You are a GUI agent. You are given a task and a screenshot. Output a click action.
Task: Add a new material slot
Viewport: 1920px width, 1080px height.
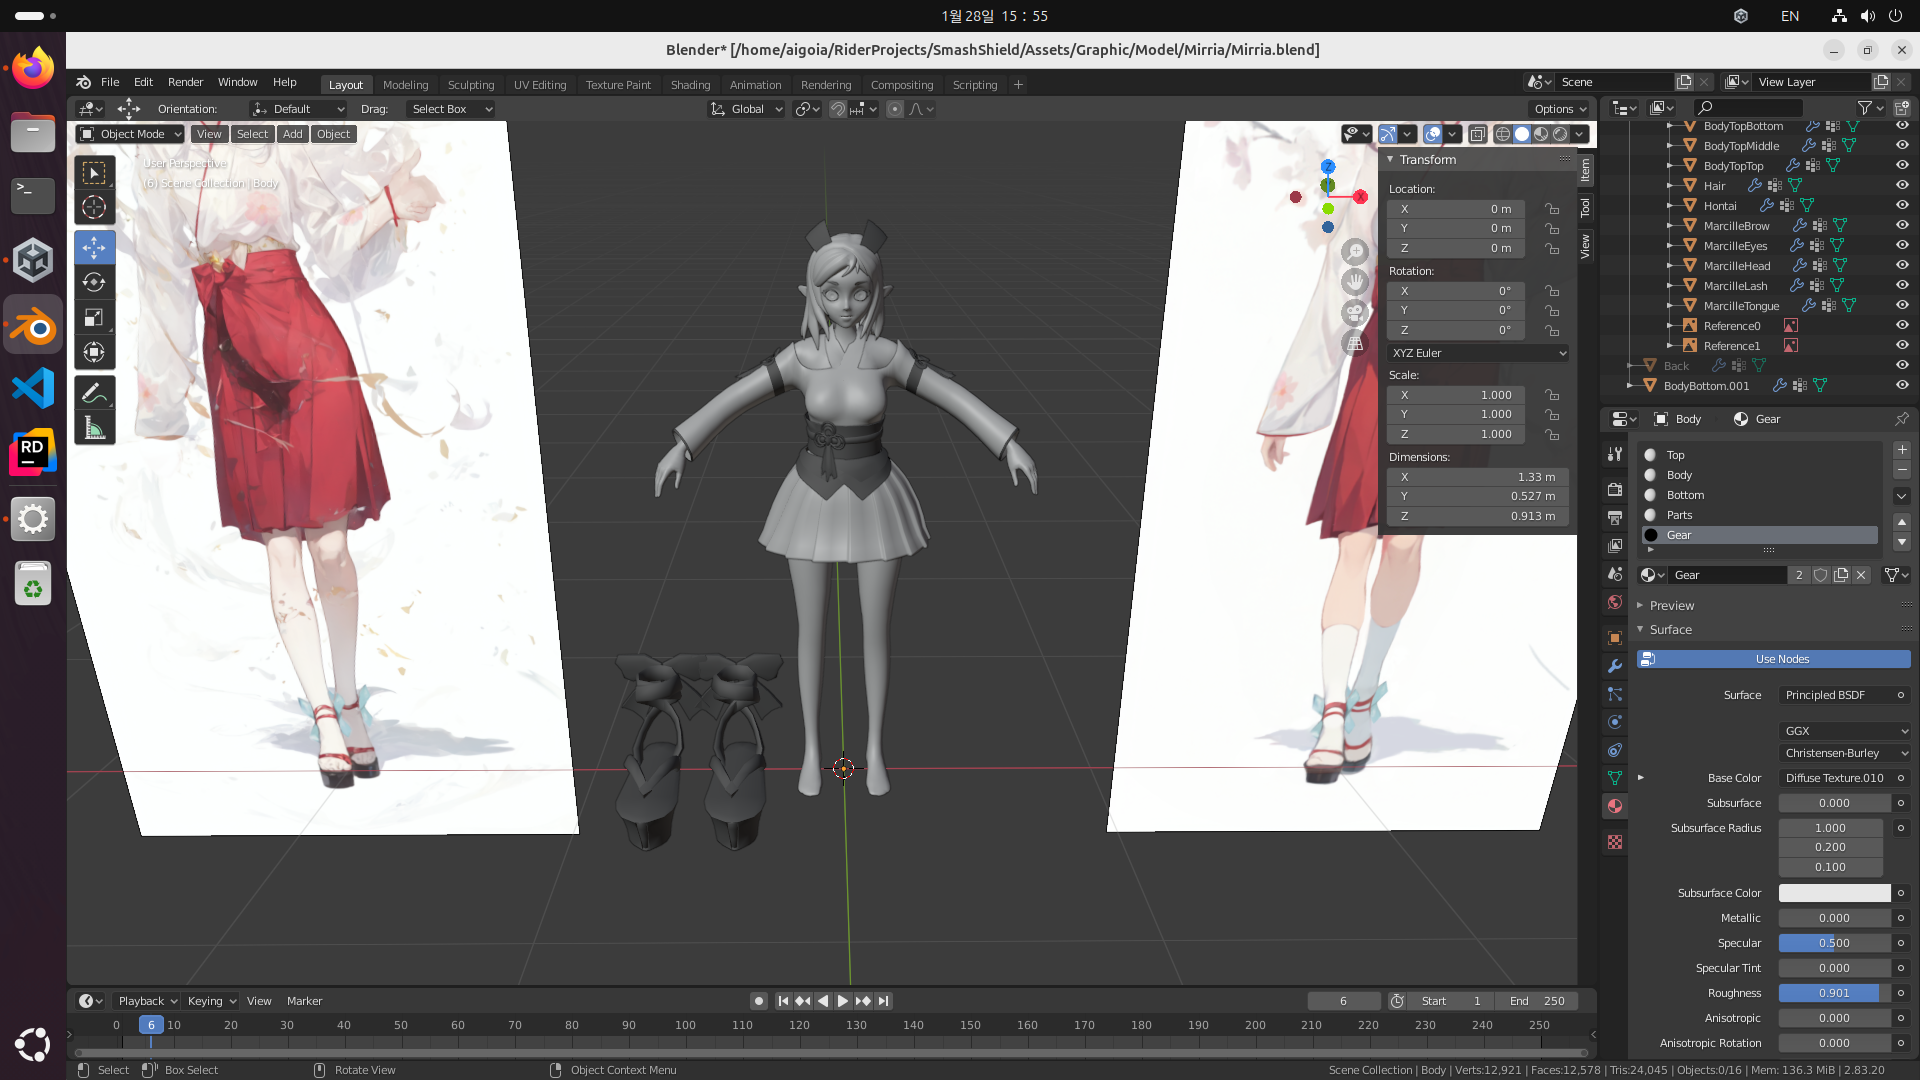[1902, 450]
